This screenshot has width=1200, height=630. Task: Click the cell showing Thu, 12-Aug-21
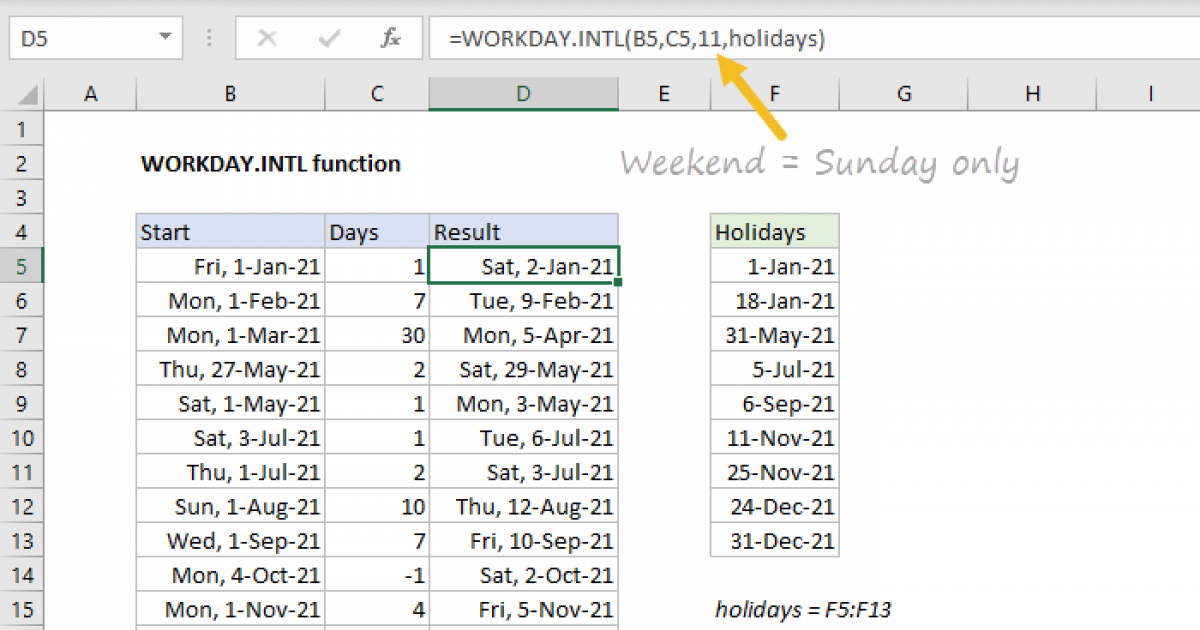[523, 506]
